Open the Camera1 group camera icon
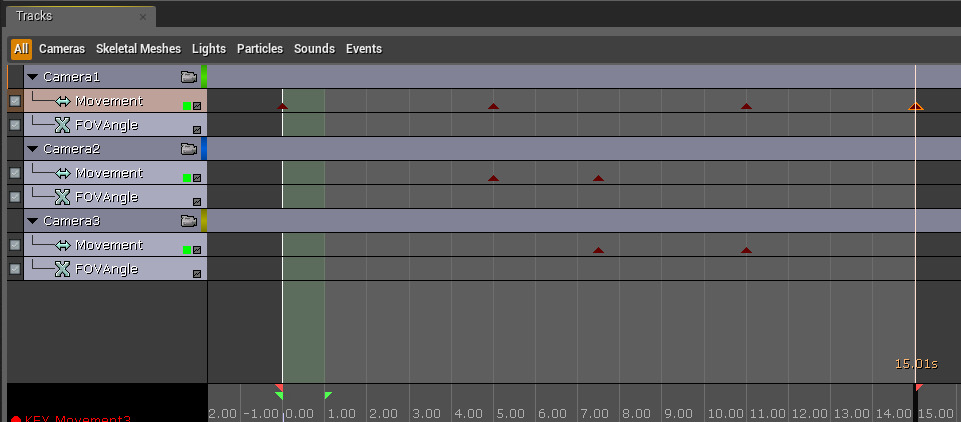 (x=189, y=77)
